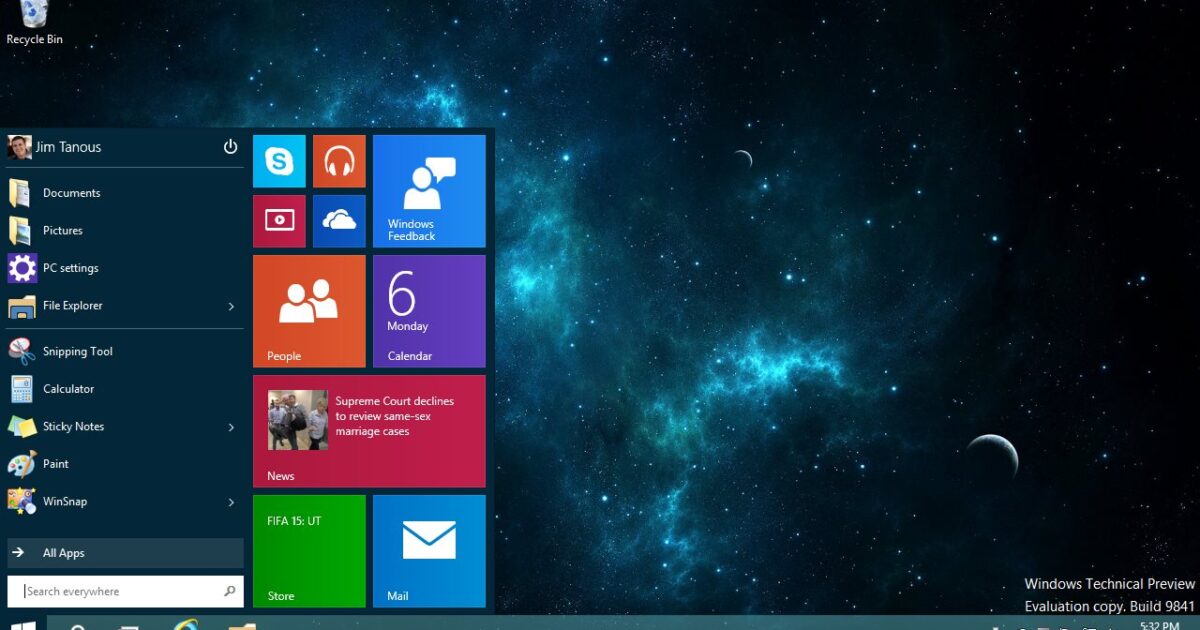Launch Sticky Notes

point(112,427)
